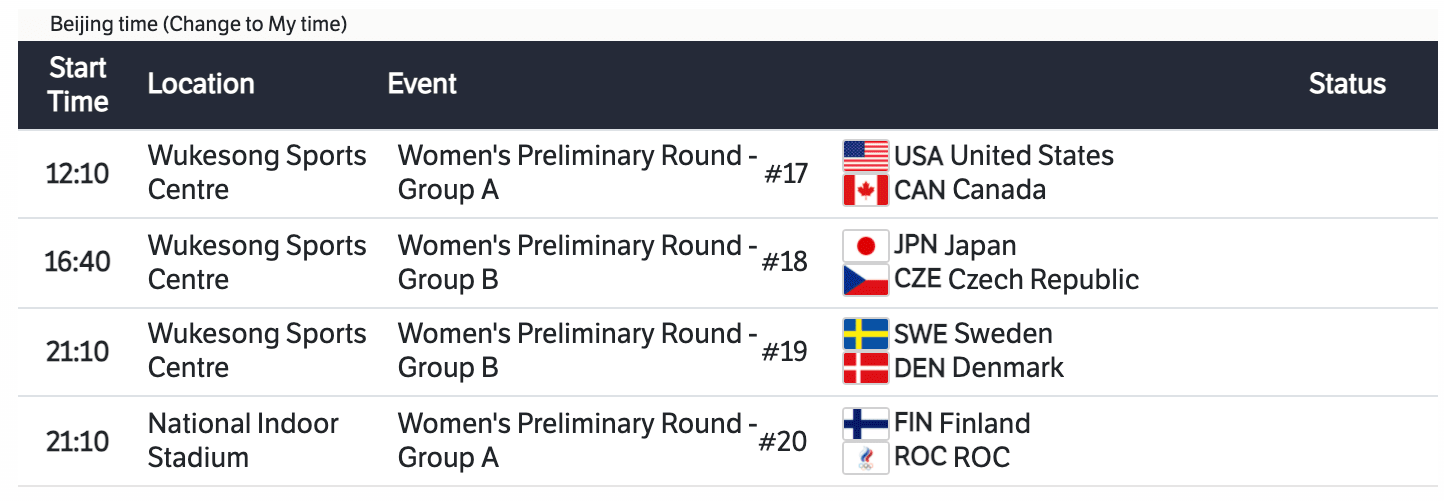Screen dimensions: 1444x501
Task: Click the Canada flag icon
Action: [x=865, y=190]
